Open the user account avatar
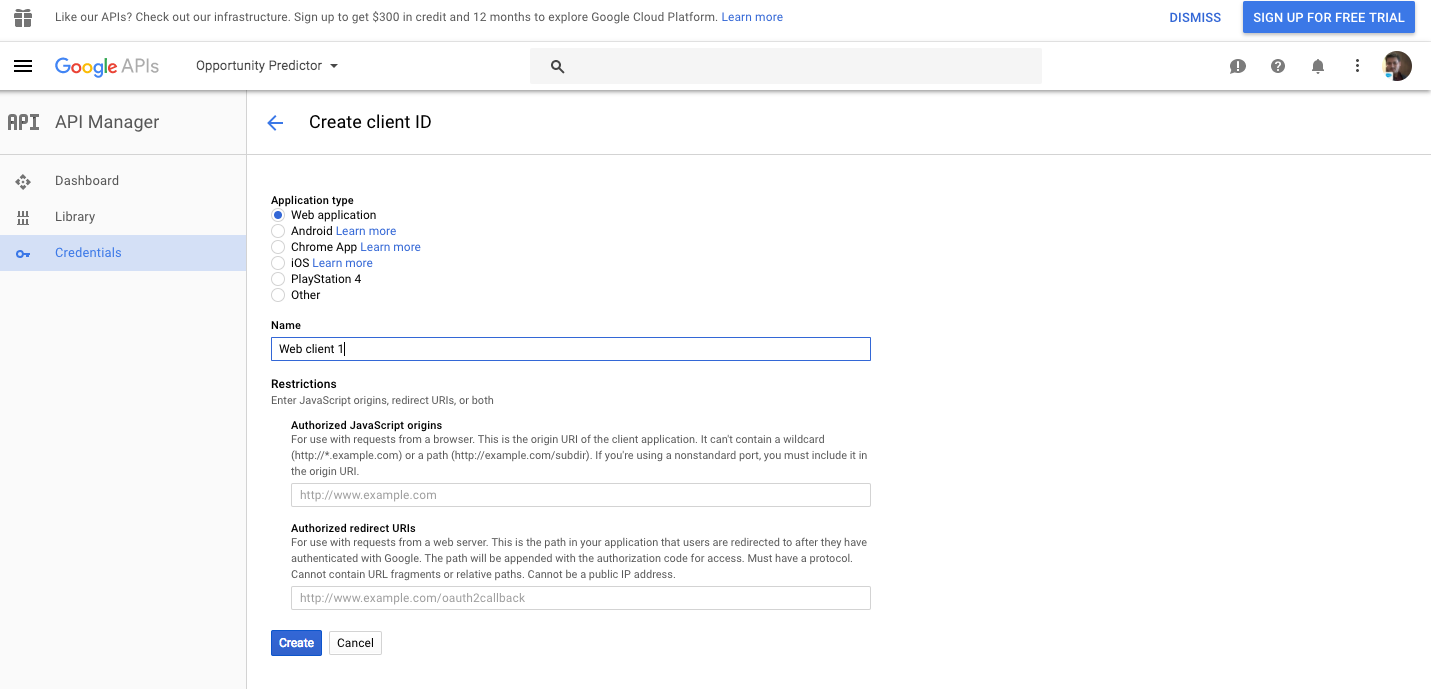The image size is (1431, 689). tap(1397, 66)
